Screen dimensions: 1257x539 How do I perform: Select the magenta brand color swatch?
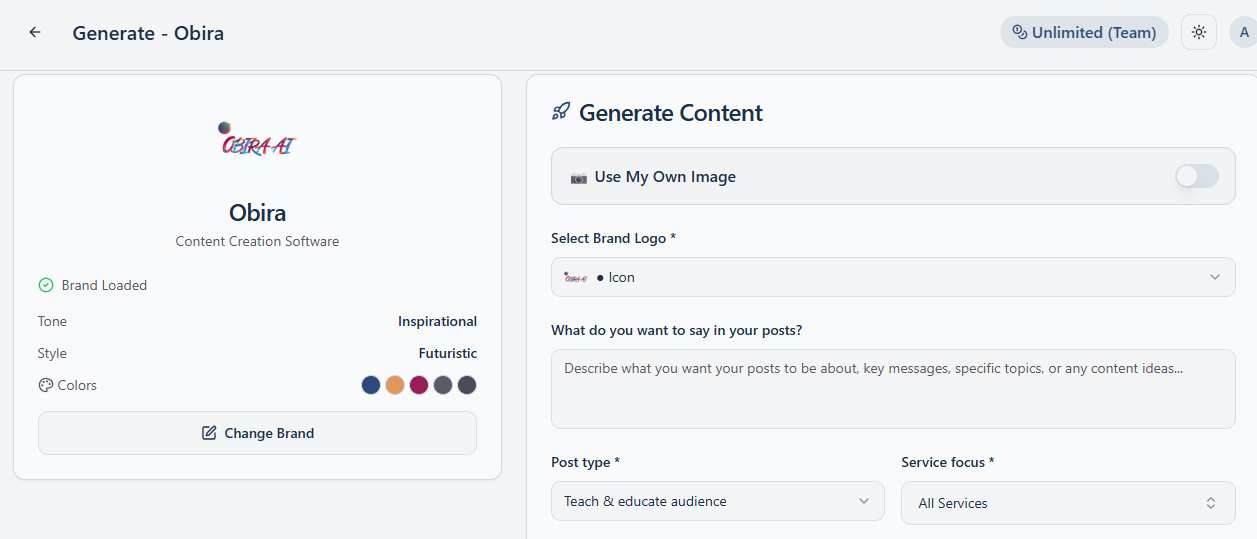pos(419,385)
